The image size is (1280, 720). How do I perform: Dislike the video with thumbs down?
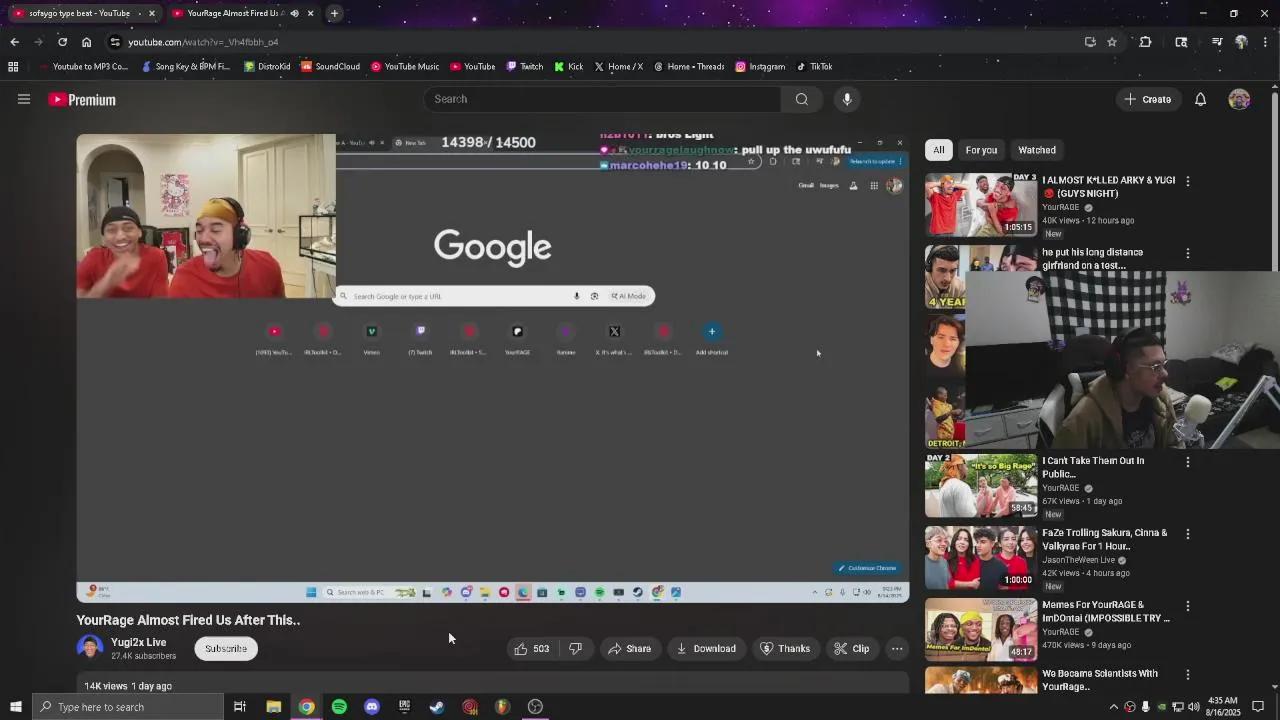coord(575,649)
